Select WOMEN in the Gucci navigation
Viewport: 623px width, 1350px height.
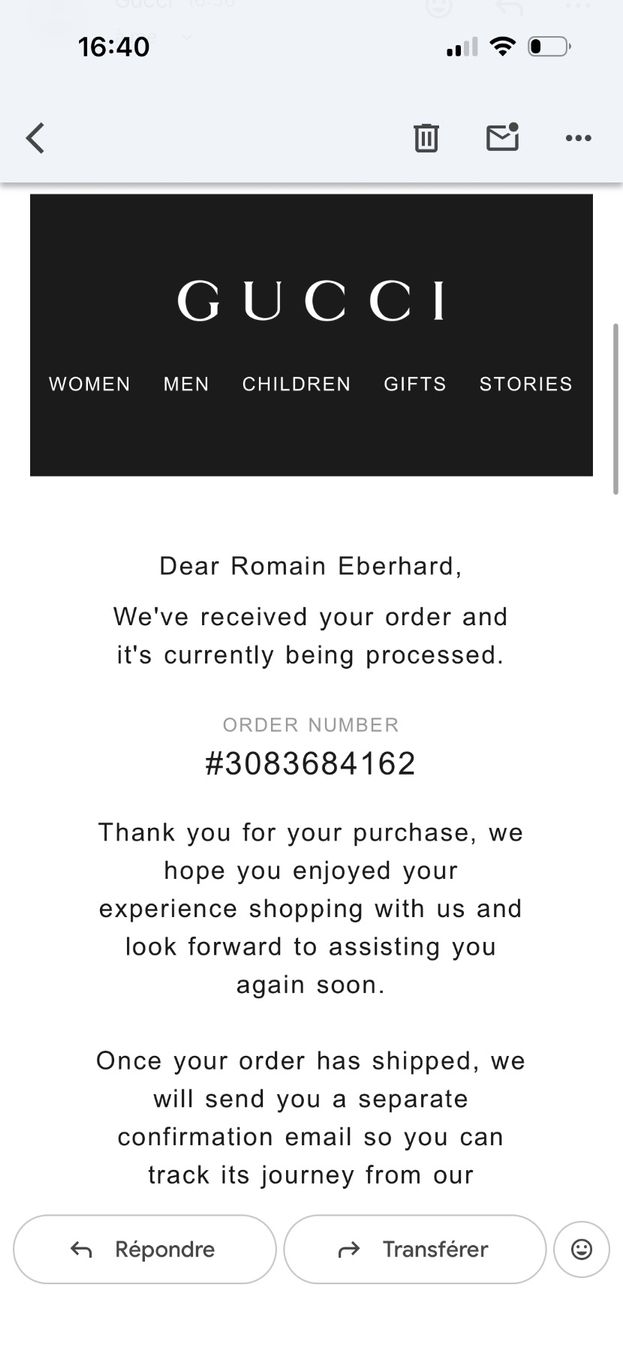(x=90, y=384)
